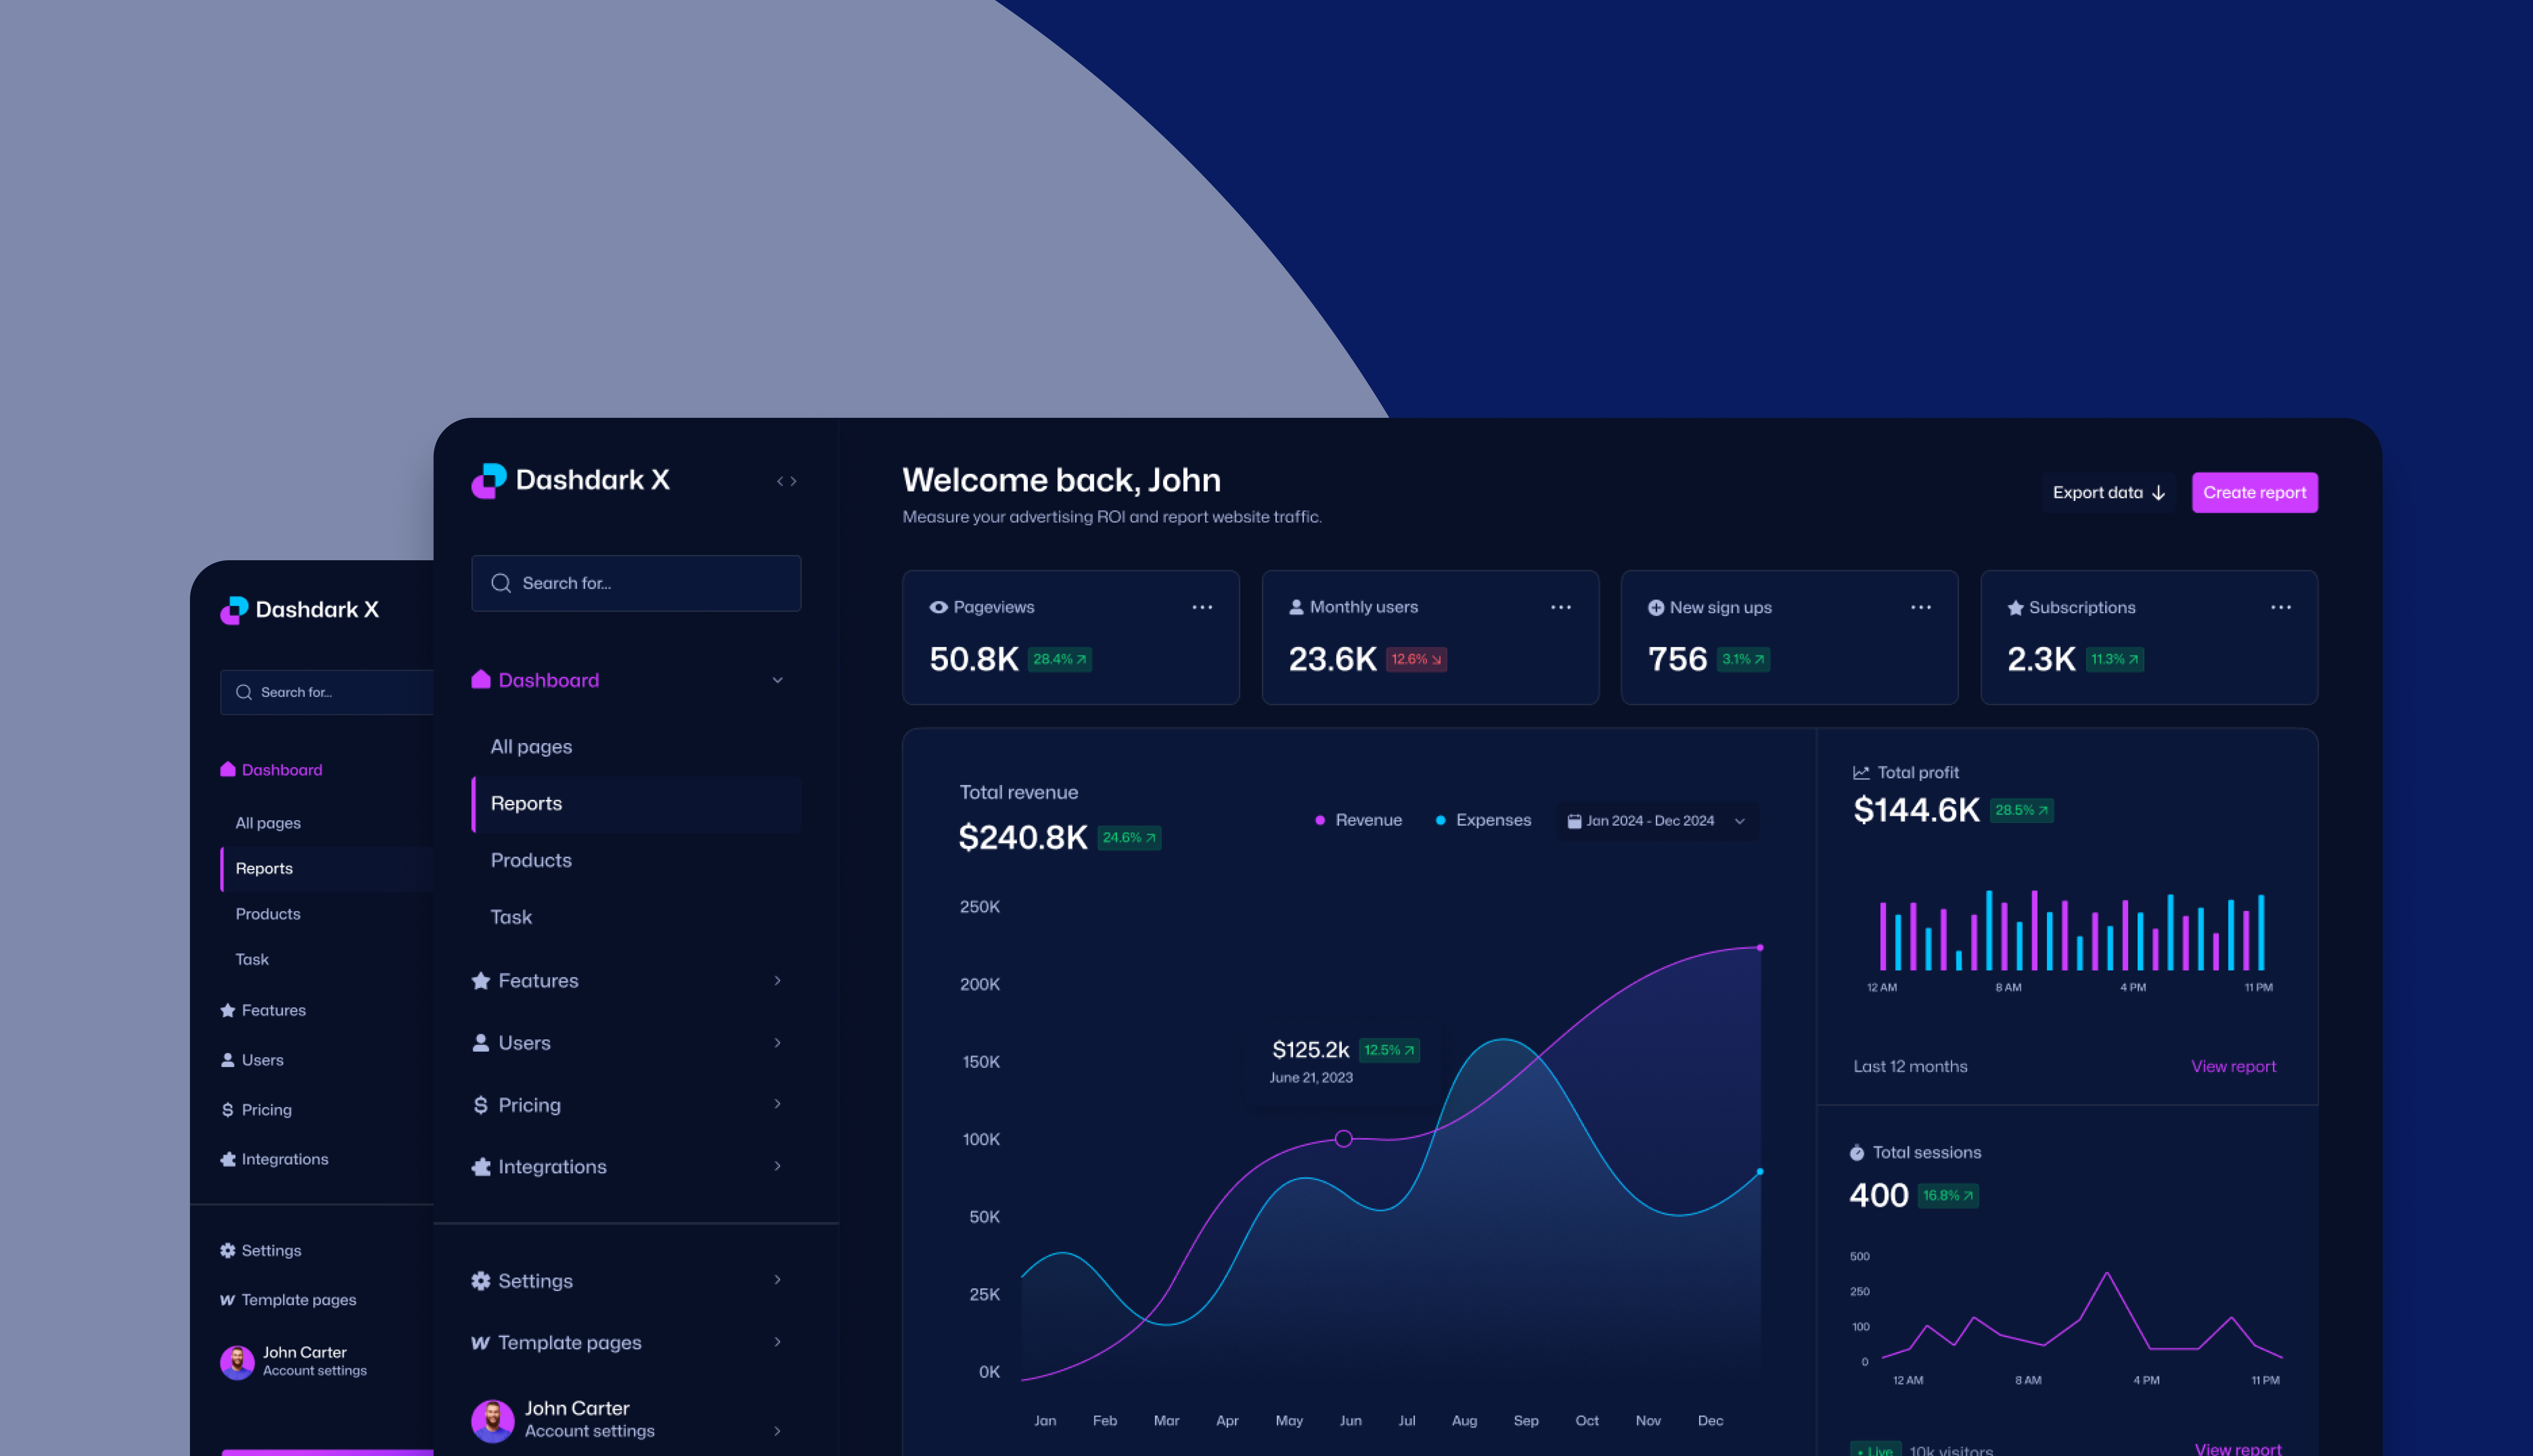
Task: Click the revenue data point marker at June
Action: [x=1344, y=1139]
